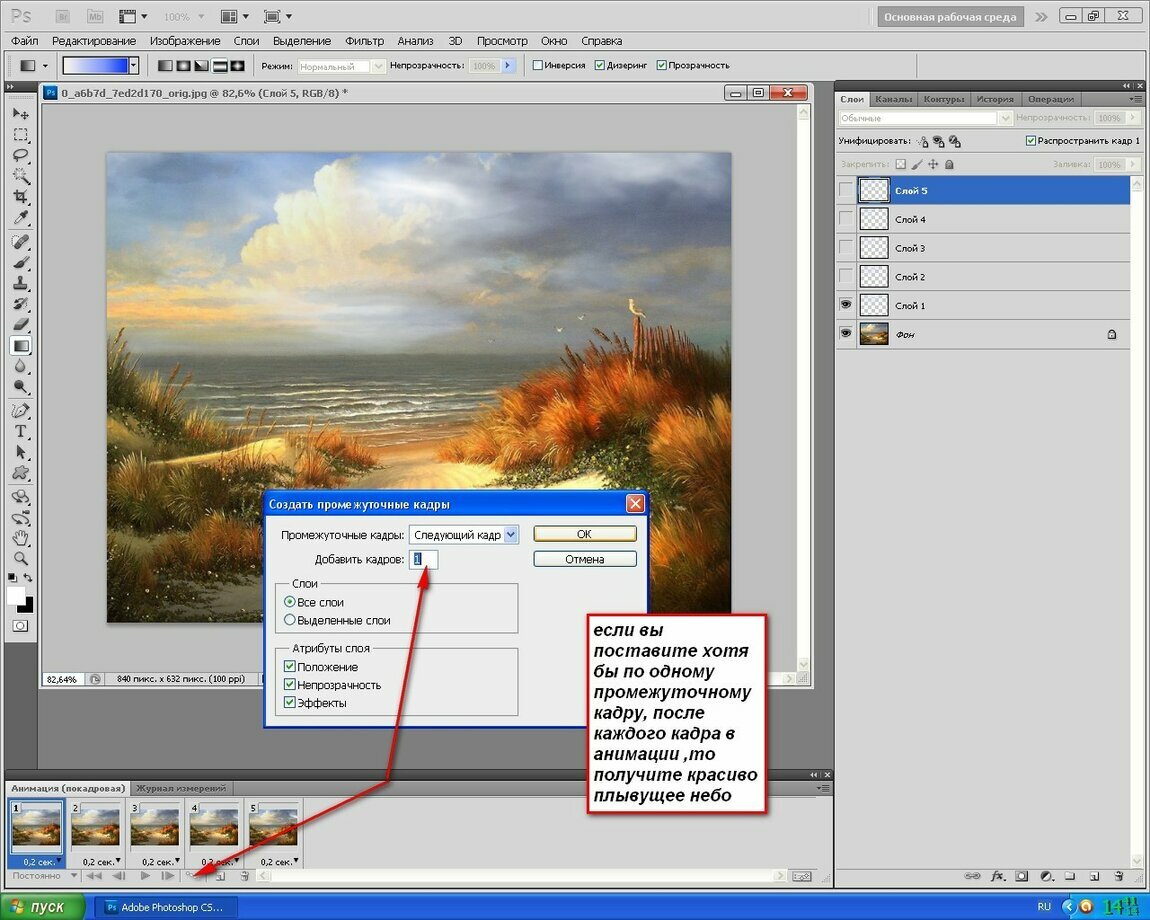Image resolution: width=1150 pixels, height=920 pixels.
Task: Choose diamond gradient style icon
Action: (x=238, y=66)
